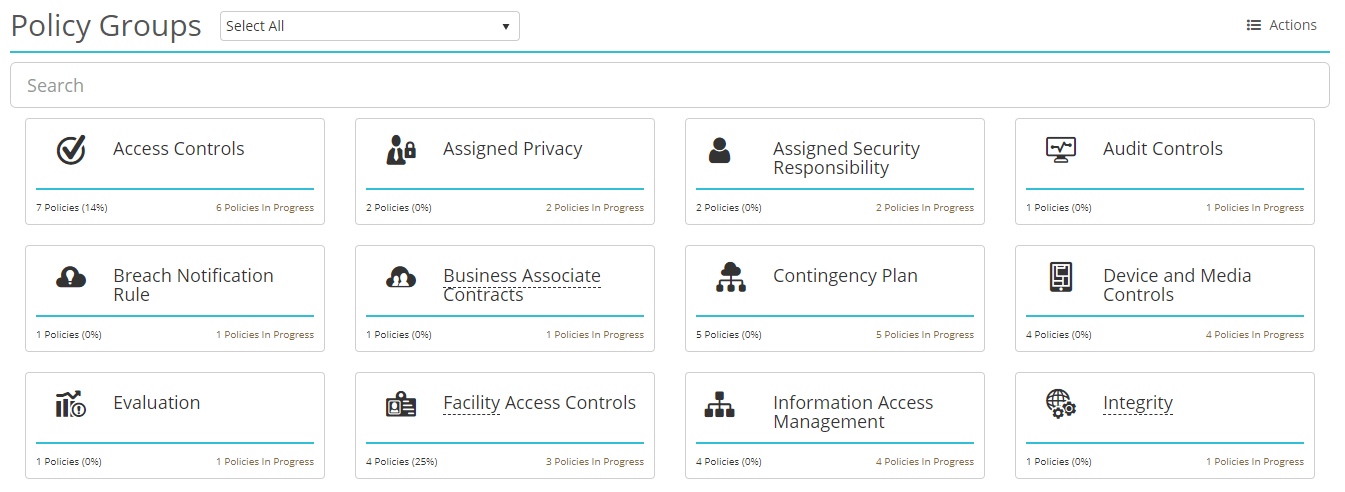
Task: Click the Device and Media Controls icon
Action: [1061, 277]
